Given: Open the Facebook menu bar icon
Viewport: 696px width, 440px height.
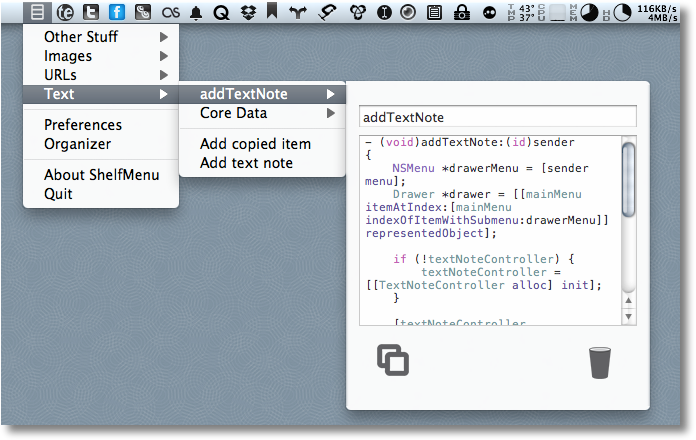Looking at the screenshot, I should click(117, 12).
